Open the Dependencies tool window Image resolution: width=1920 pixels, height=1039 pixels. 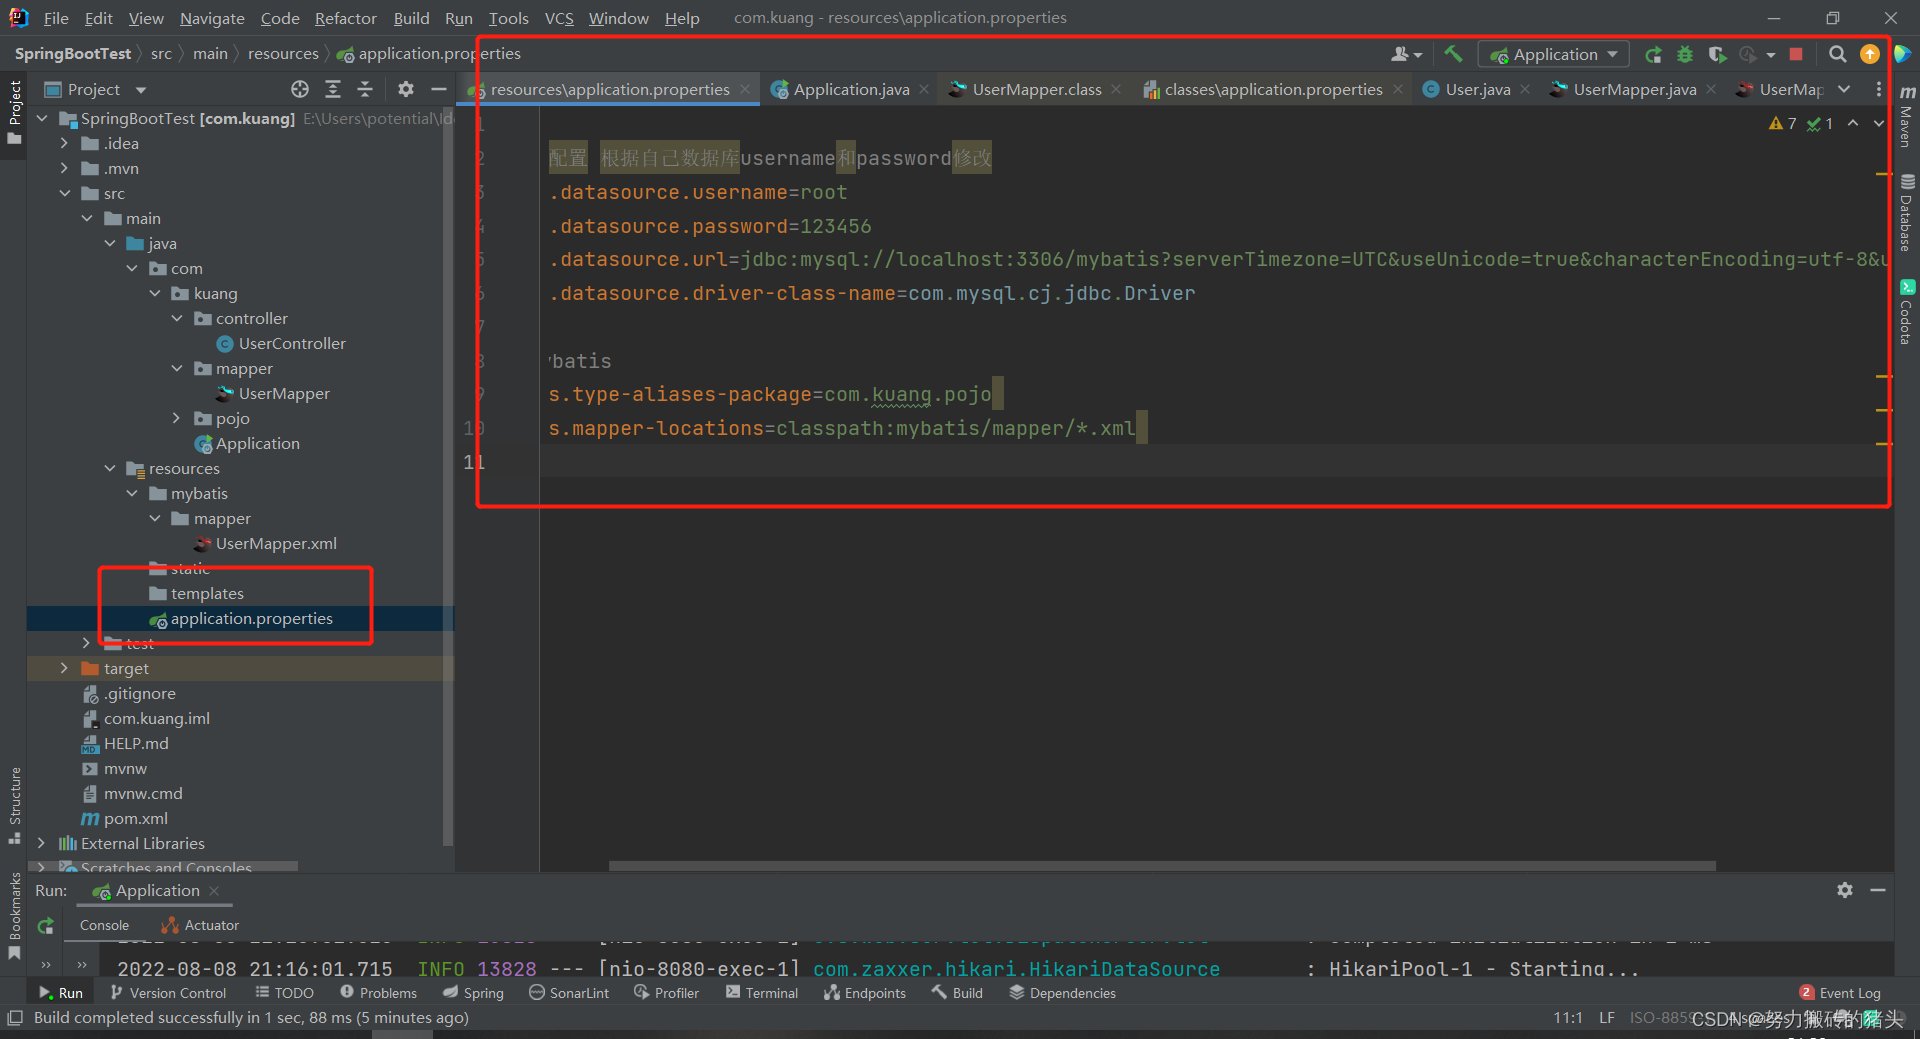tap(1062, 993)
